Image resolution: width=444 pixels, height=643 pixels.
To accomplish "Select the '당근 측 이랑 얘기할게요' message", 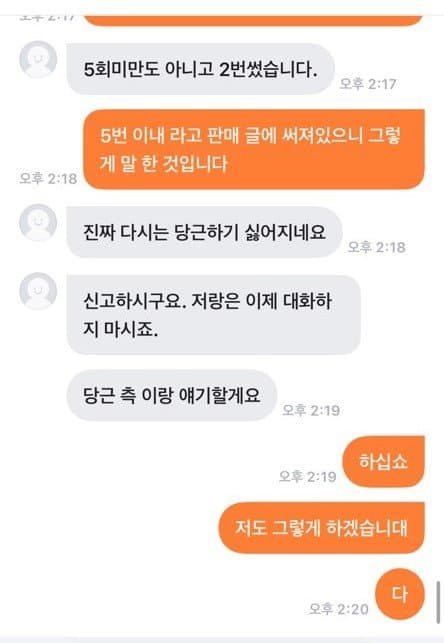I will point(171,395).
